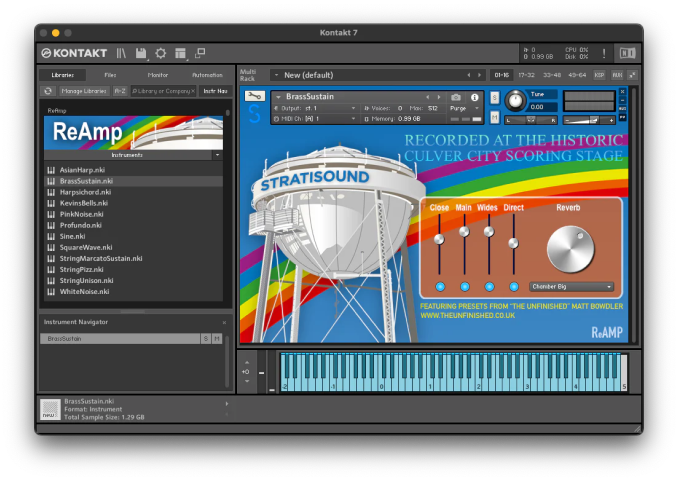Refresh libraries with the reload icon

48,91
